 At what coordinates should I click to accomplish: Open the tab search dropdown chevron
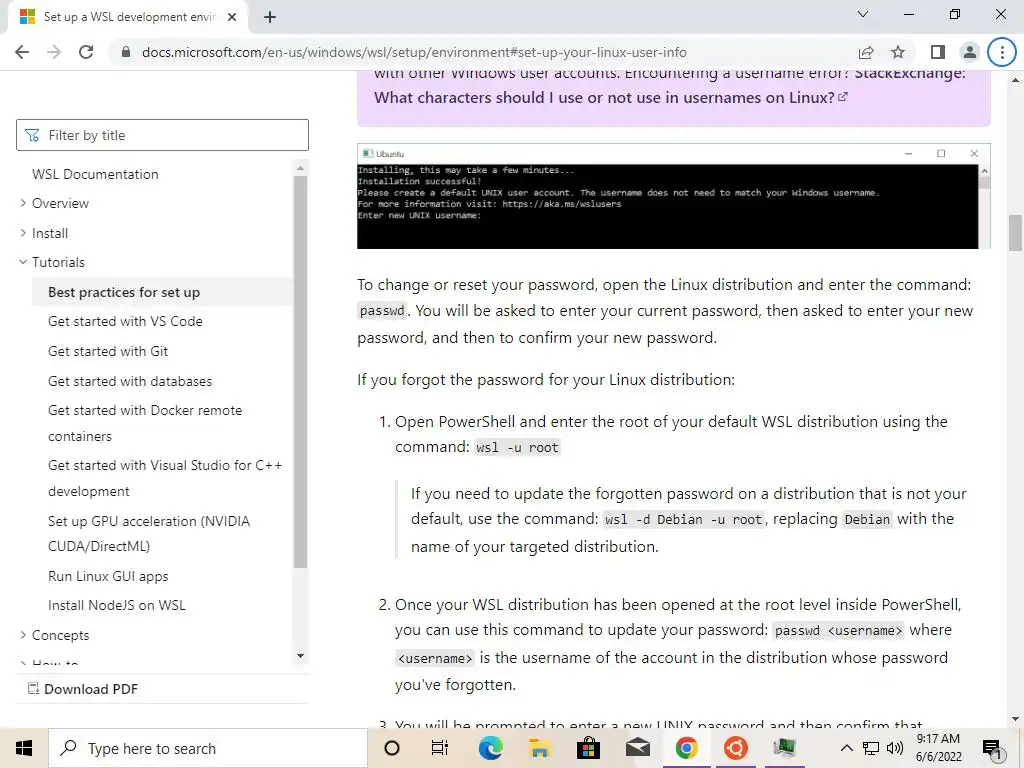(863, 14)
